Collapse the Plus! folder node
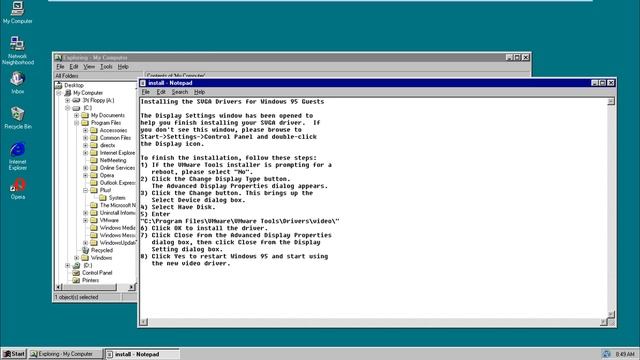This screenshot has width=640, height=360. click(85, 190)
